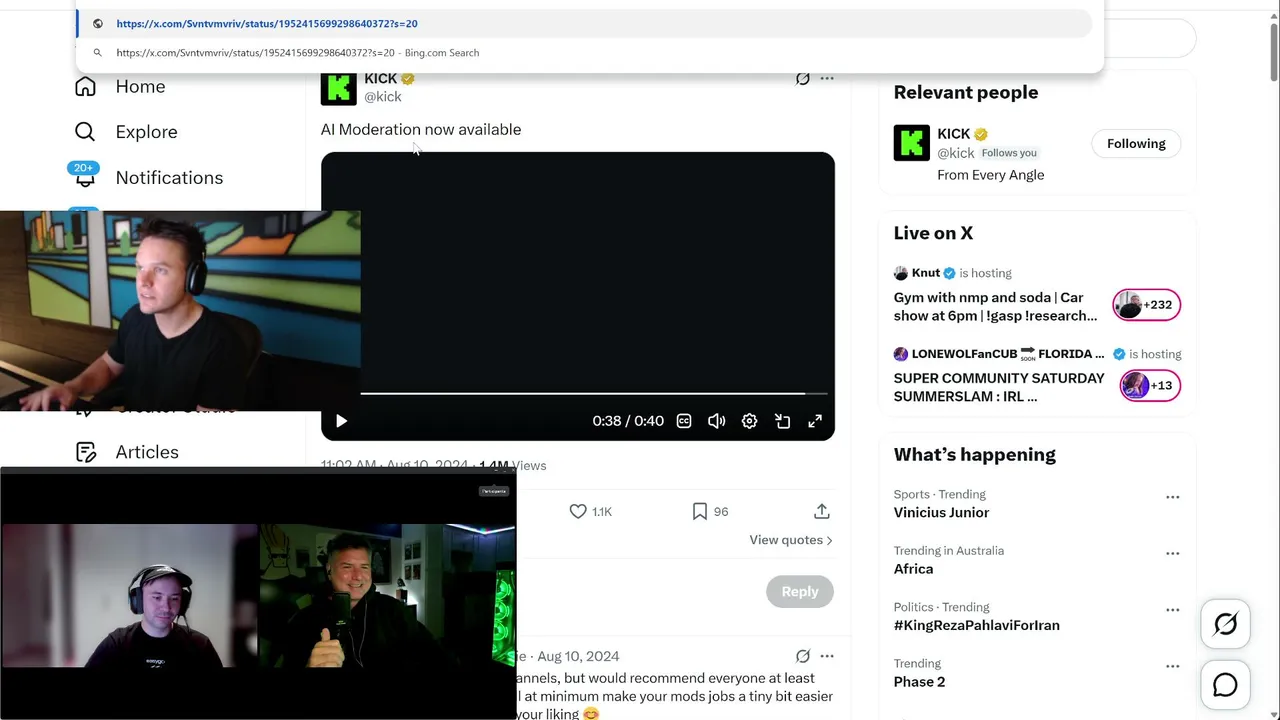1280x720 pixels.
Task: Open options for Africa trend
Action: pyautogui.click(x=1173, y=553)
